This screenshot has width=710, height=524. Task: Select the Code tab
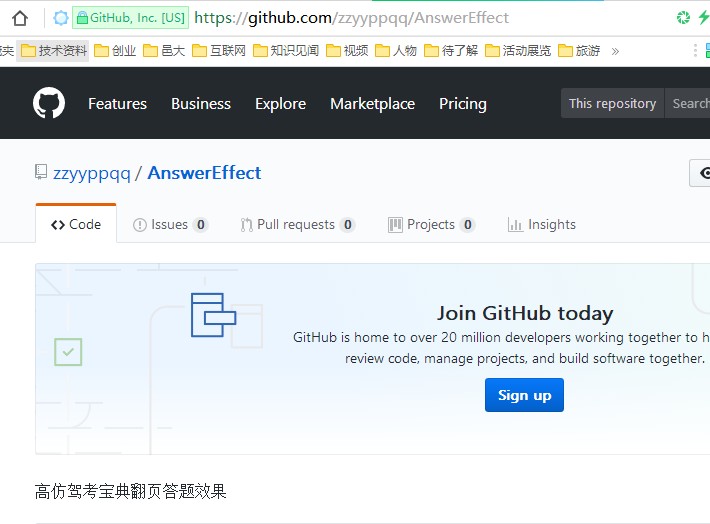point(76,224)
